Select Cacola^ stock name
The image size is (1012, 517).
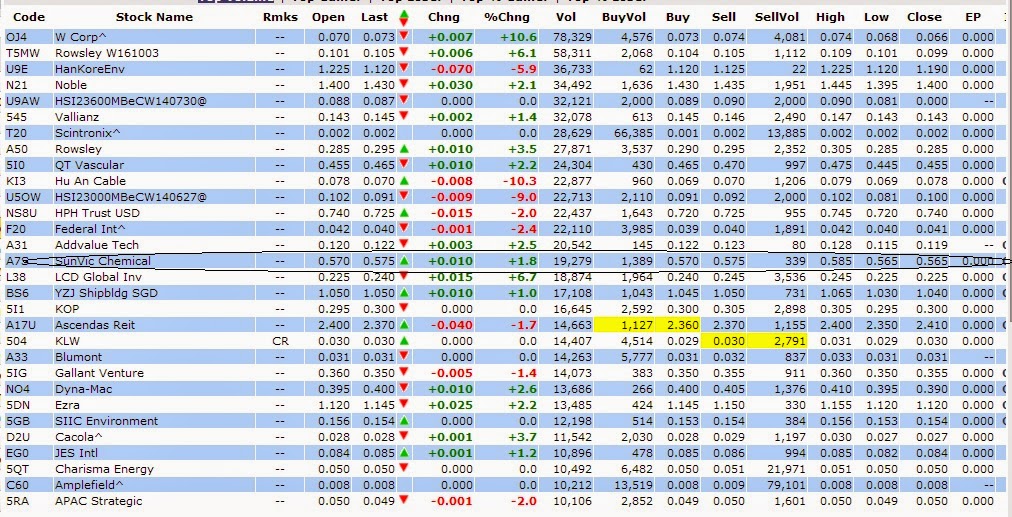tap(77, 437)
